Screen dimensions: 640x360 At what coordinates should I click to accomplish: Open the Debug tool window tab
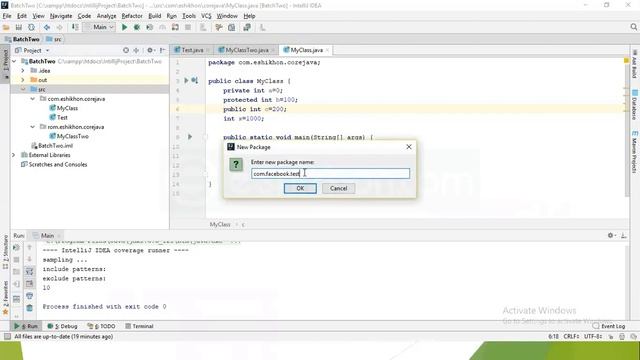click(x=62, y=326)
